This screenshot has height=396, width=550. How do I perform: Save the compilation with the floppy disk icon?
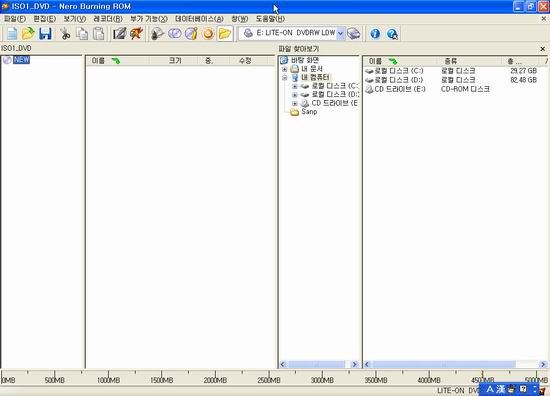[x=45, y=34]
